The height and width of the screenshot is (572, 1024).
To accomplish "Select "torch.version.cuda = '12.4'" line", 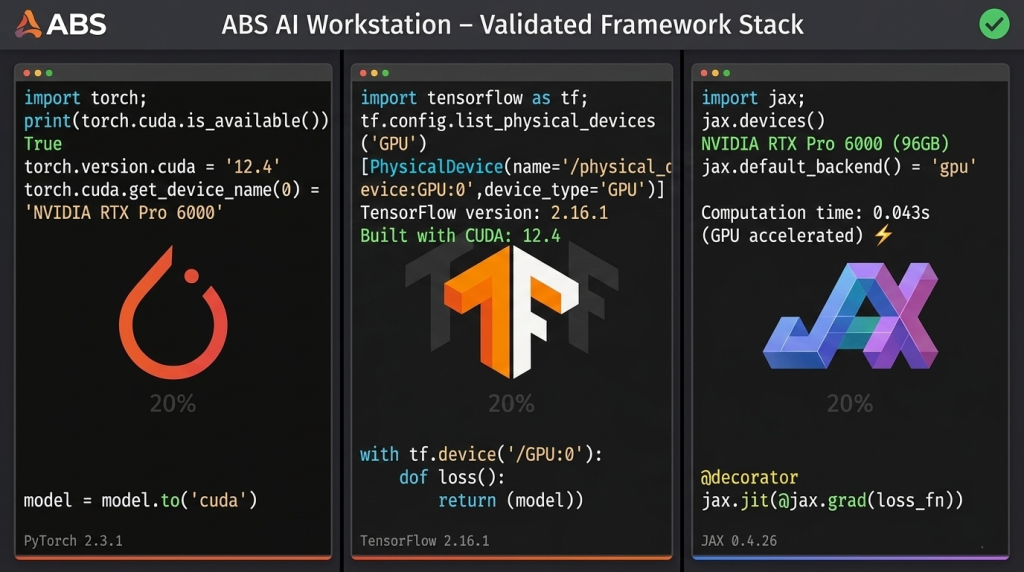I will [x=152, y=167].
